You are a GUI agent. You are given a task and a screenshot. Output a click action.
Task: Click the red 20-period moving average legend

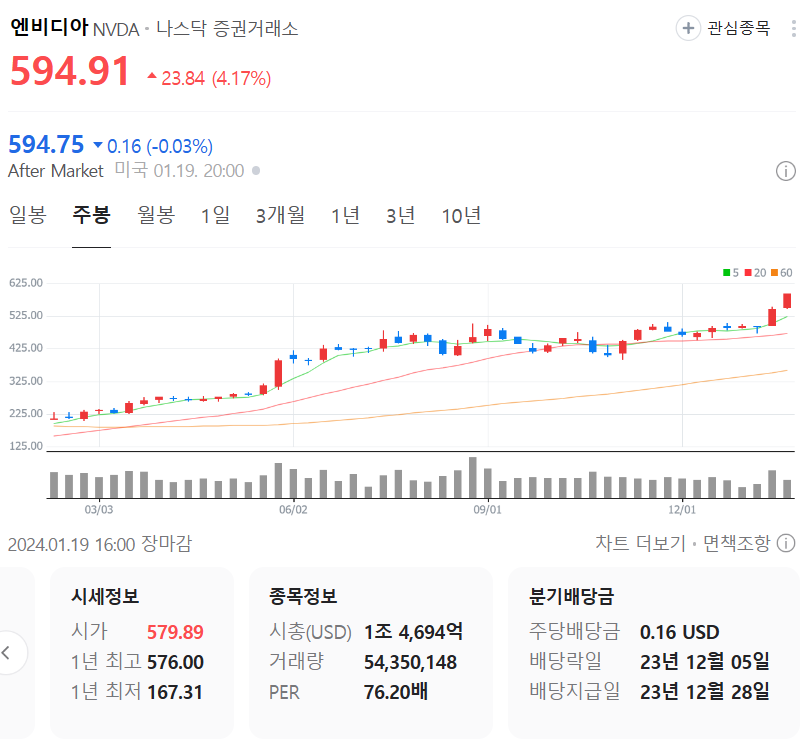[x=755, y=272]
